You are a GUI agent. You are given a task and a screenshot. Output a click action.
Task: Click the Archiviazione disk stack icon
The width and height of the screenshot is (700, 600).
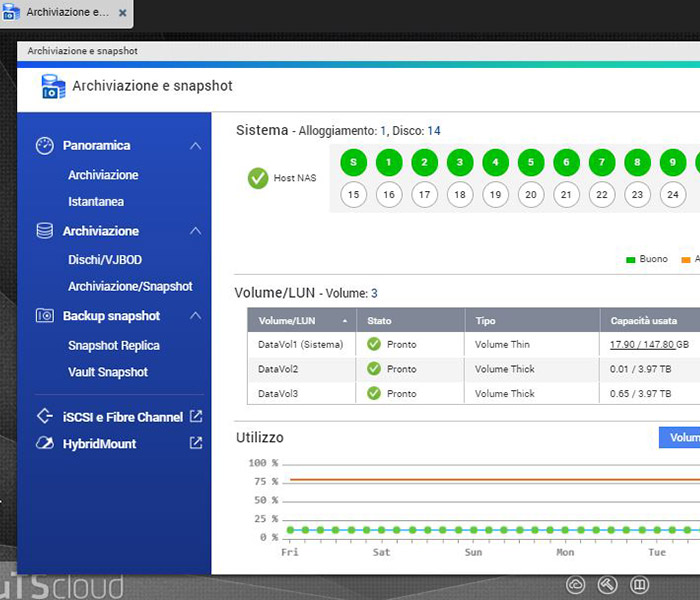click(x=44, y=231)
